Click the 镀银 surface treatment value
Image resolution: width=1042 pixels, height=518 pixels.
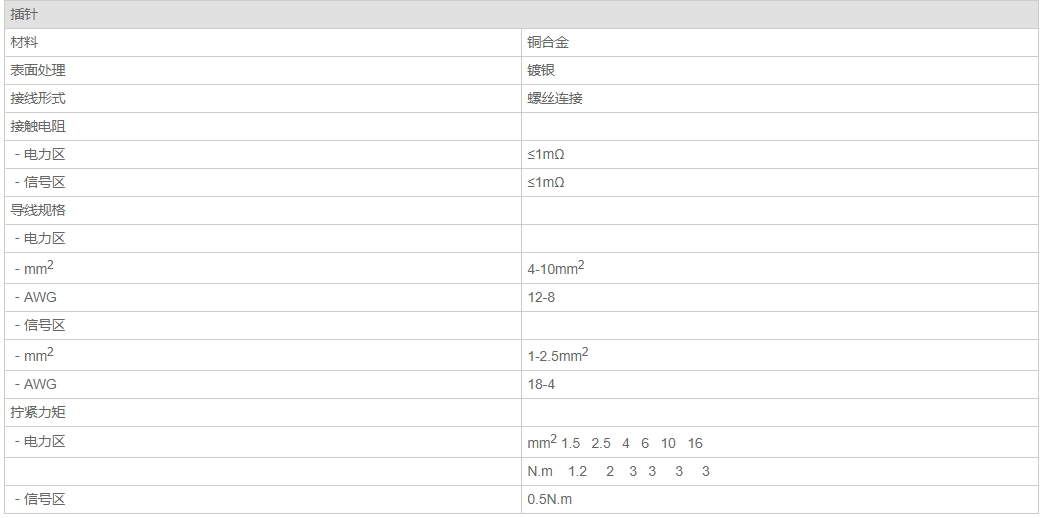pos(541,71)
